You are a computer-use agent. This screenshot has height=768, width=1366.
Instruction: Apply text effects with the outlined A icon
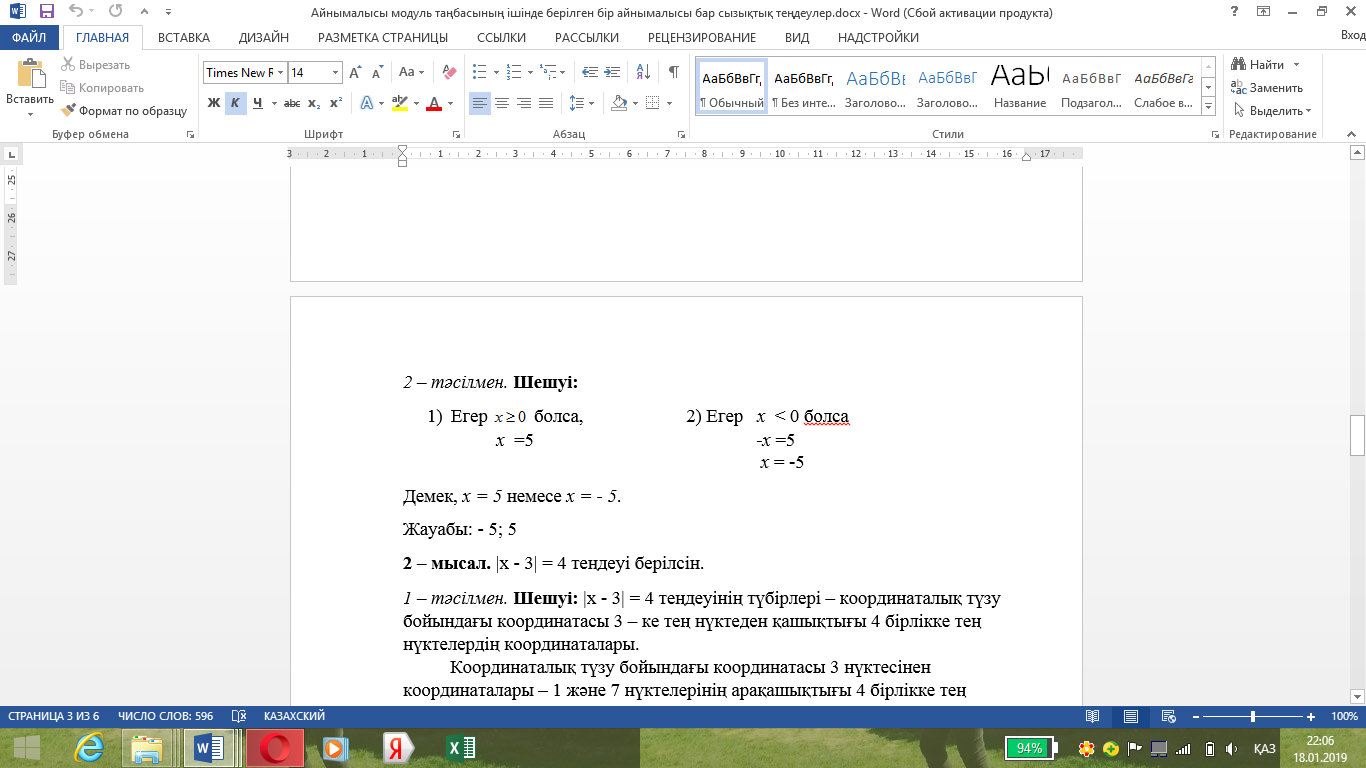coord(367,103)
